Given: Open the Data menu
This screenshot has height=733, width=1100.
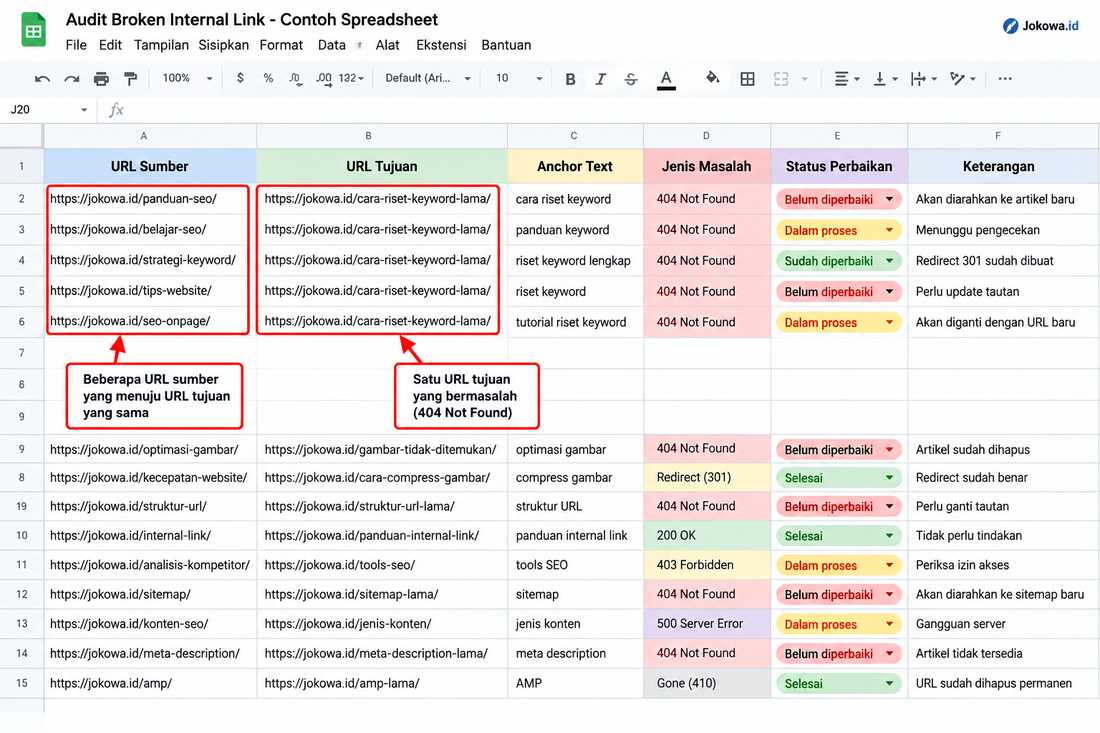Looking at the screenshot, I should (332, 45).
